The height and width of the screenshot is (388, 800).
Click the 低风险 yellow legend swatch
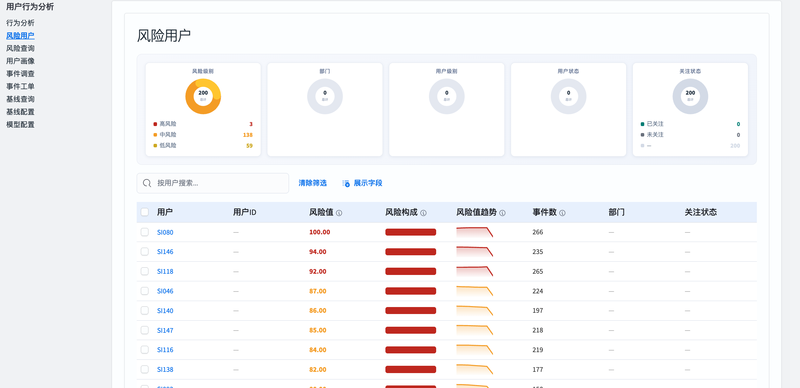tap(155, 146)
